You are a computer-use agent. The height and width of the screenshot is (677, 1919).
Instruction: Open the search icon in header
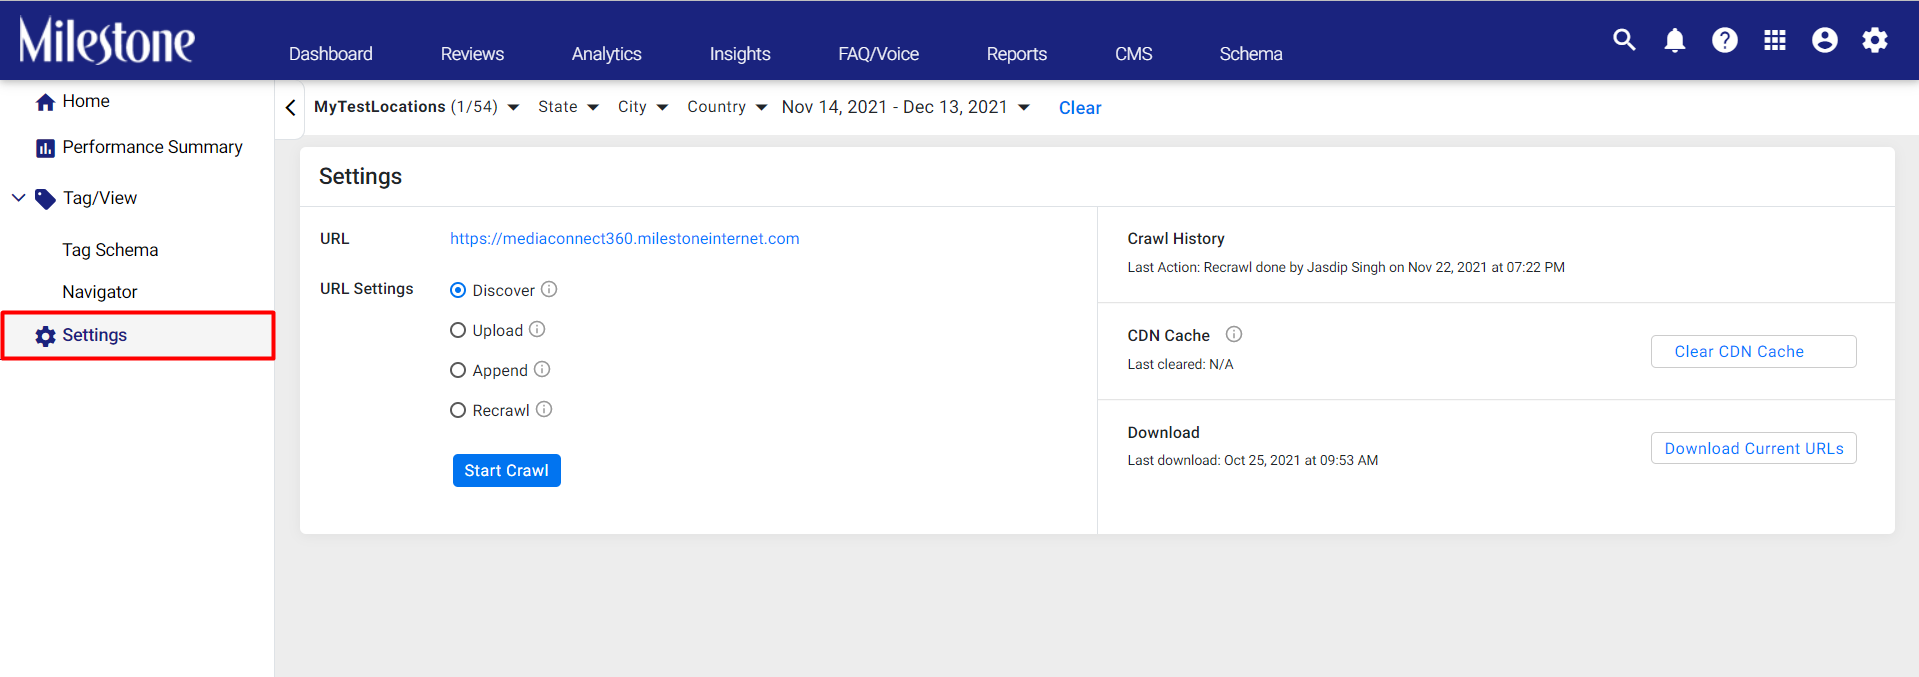click(x=1625, y=40)
